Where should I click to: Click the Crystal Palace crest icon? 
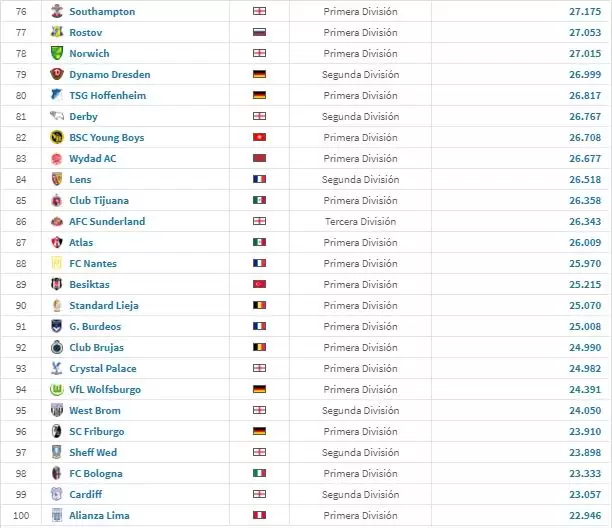56,368
